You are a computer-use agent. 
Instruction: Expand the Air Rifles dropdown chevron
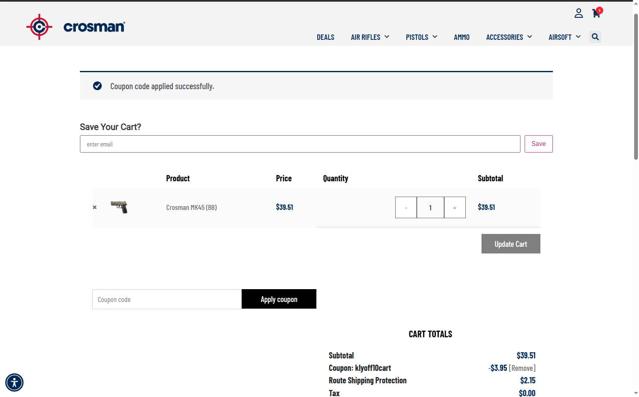tap(386, 37)
